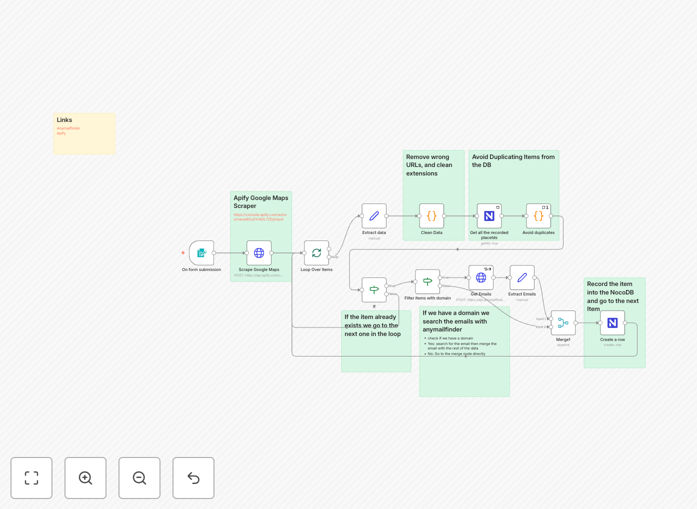Open the Create a row NocoDB node
This screenshot has width=697, height=509.
click(613, 323)
